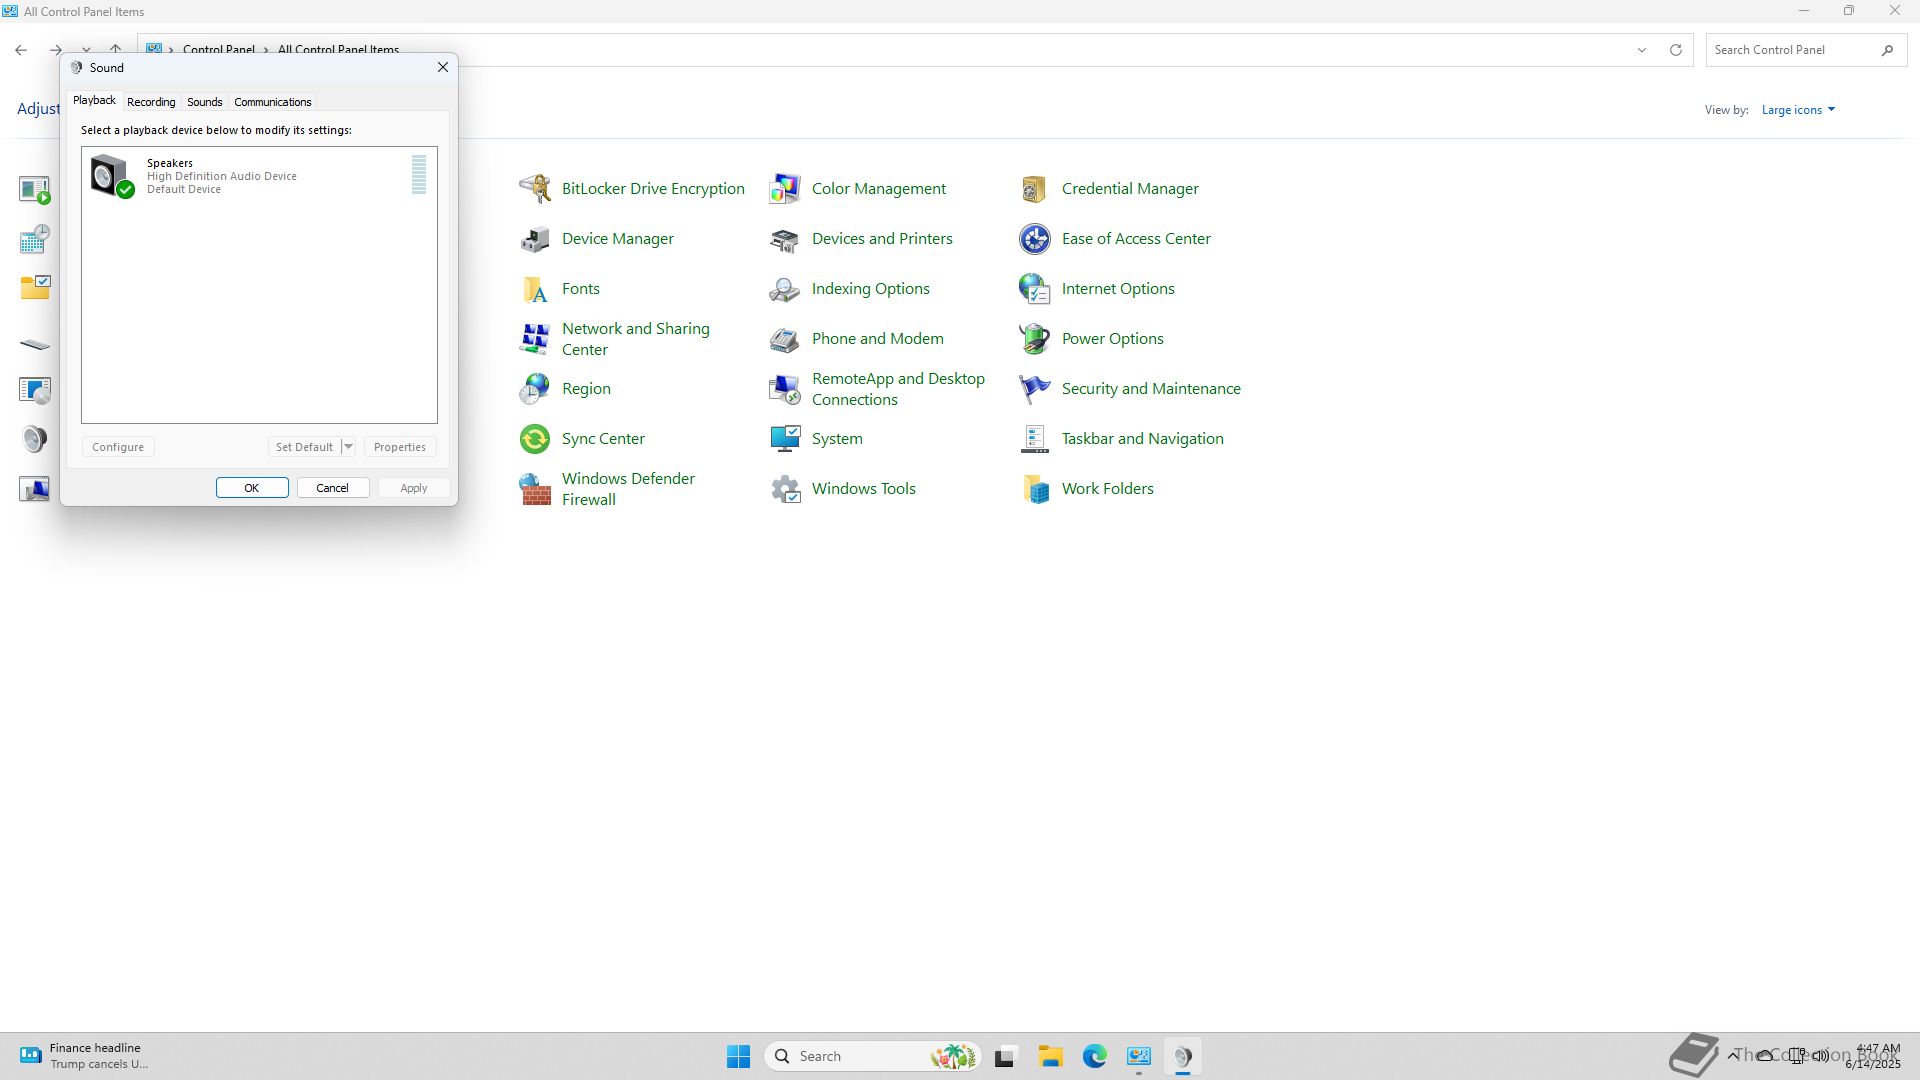Viewport: 1920px width, 1080px height.
Task: Open the View by Large icons dropdown
Action: click(1798, 110)
